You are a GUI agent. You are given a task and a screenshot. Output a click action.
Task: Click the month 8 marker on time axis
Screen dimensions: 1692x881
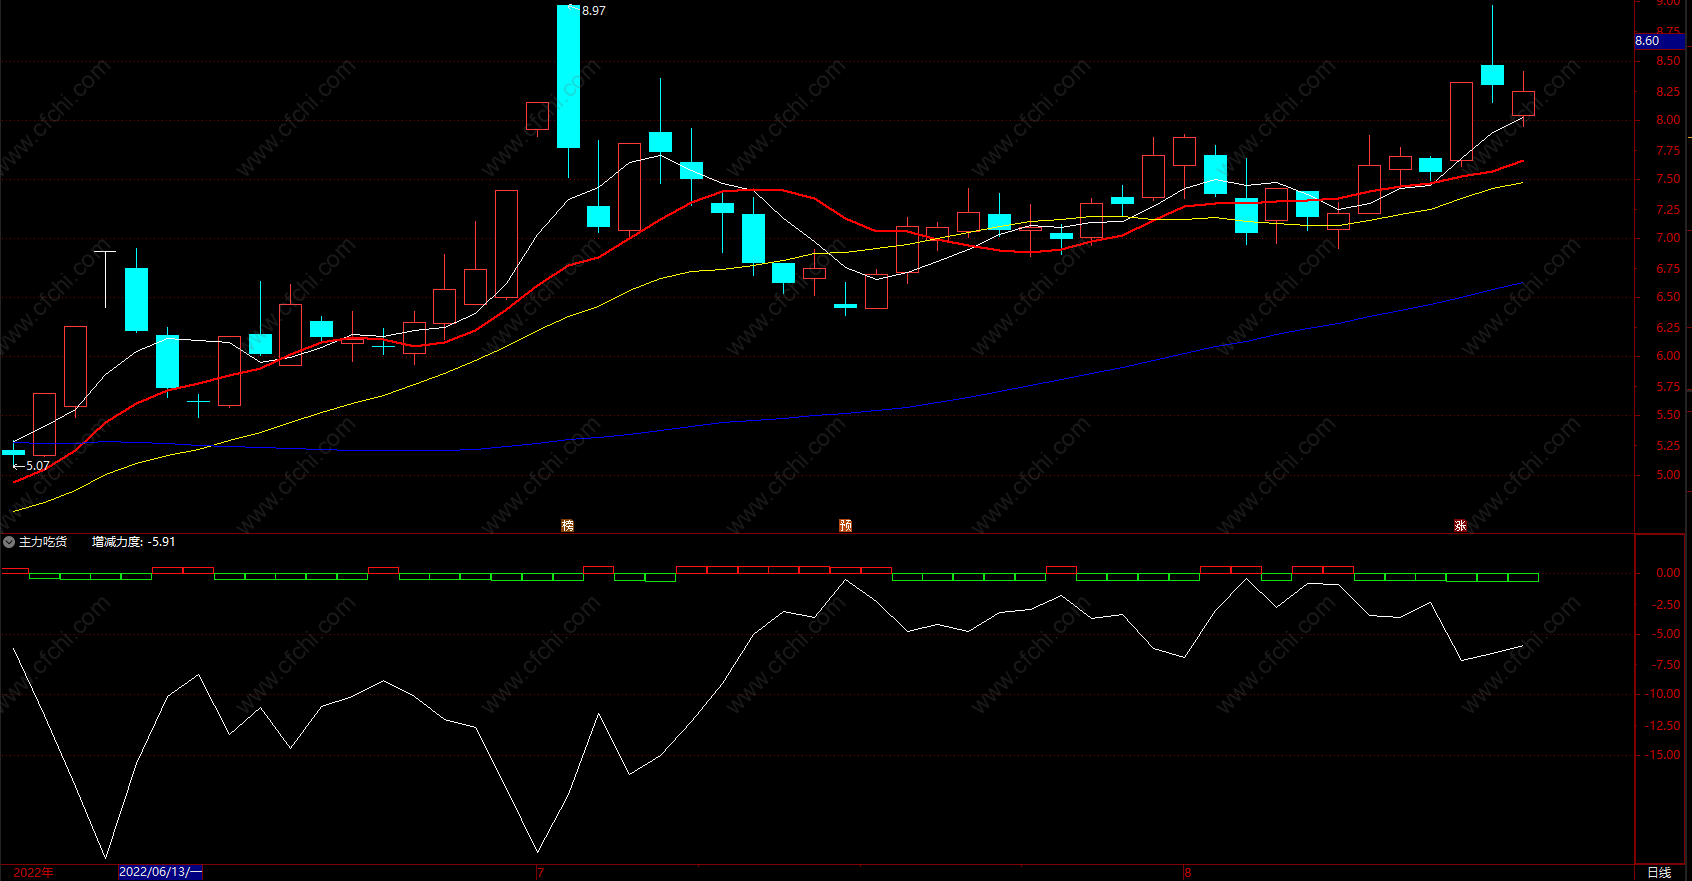pos(1188,872)
